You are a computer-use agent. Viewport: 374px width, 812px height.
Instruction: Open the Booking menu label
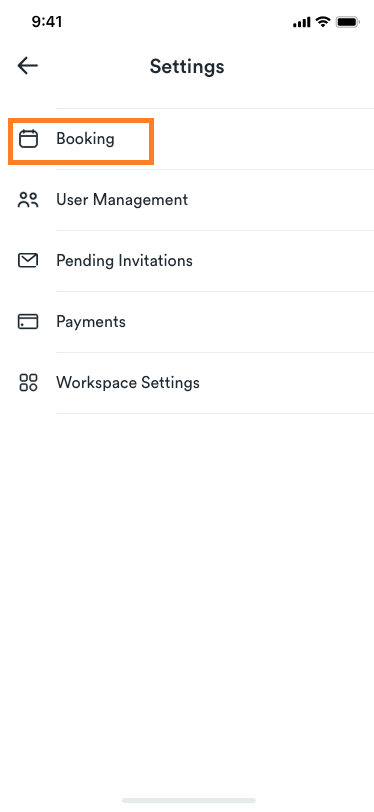(x=85, y=139)
